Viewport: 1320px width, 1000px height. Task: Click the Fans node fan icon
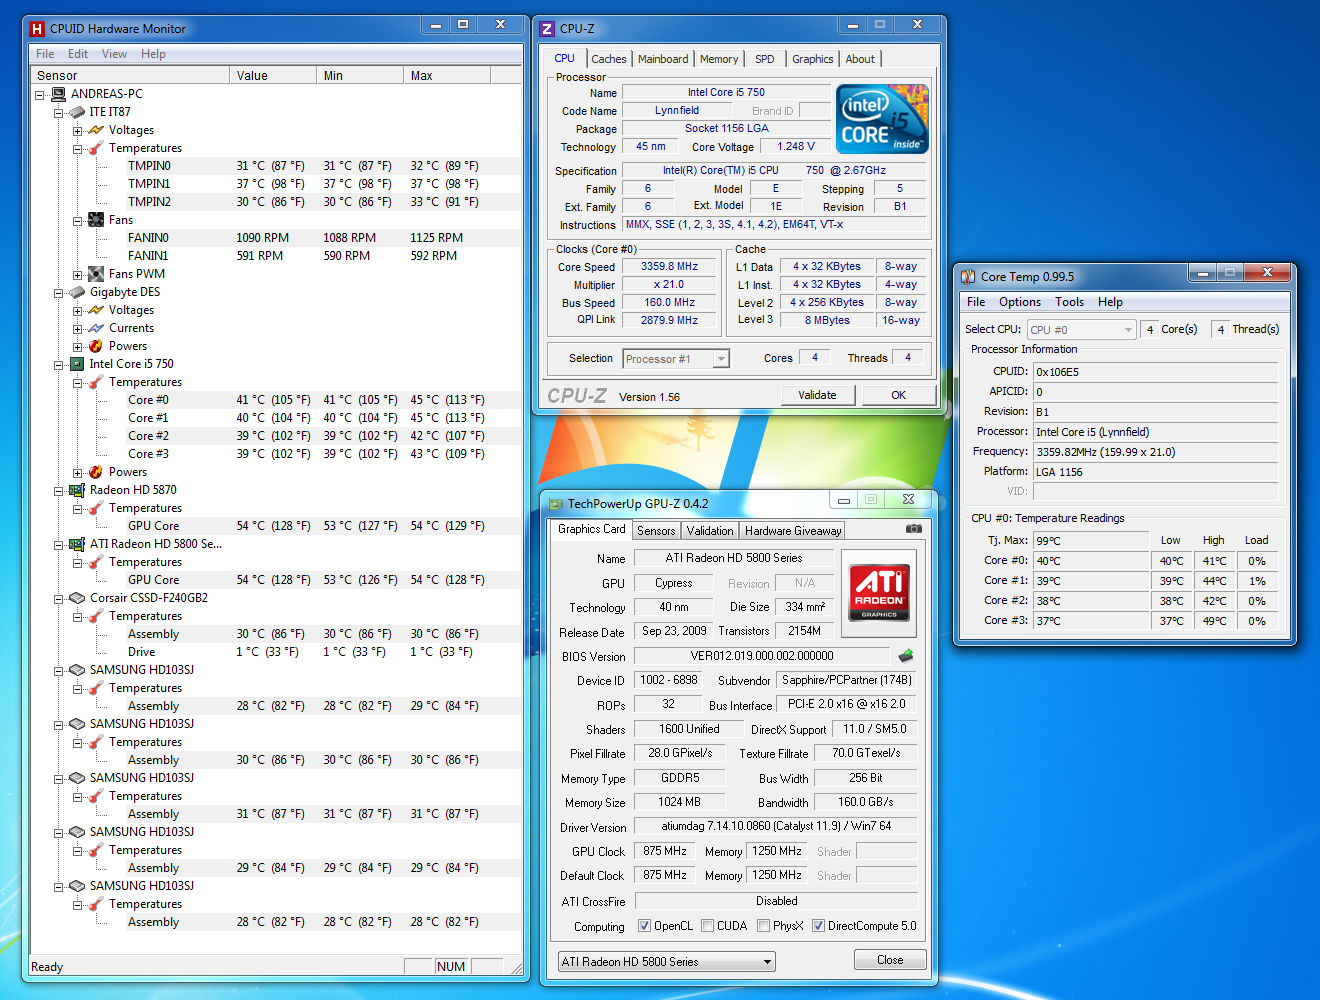(96, 220)
